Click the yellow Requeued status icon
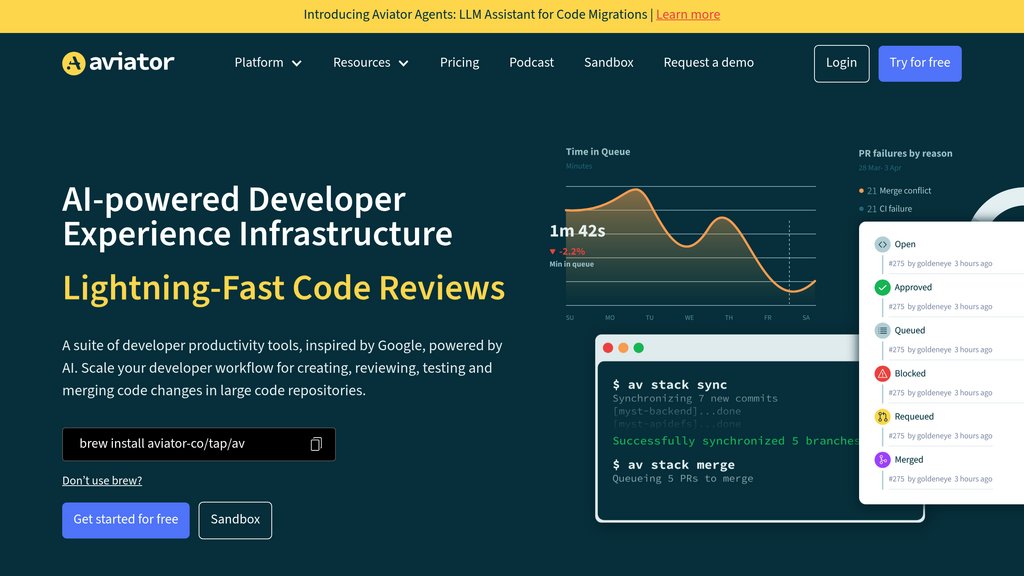The image size is (1024, 576). point(882,416)
